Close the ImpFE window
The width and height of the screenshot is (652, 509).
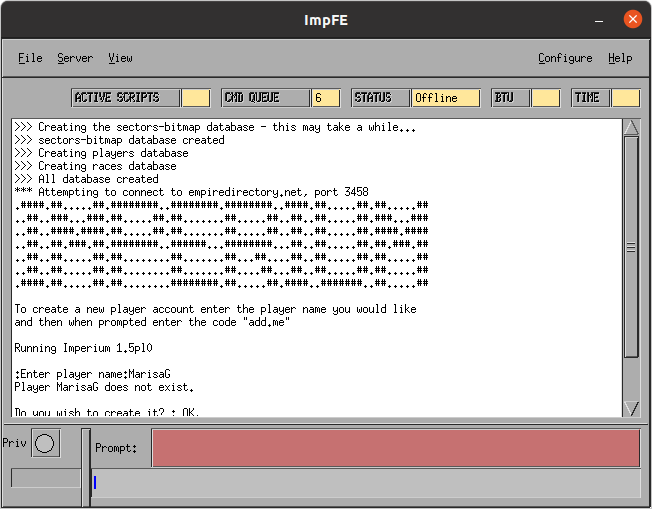click(x=632, y=19)
